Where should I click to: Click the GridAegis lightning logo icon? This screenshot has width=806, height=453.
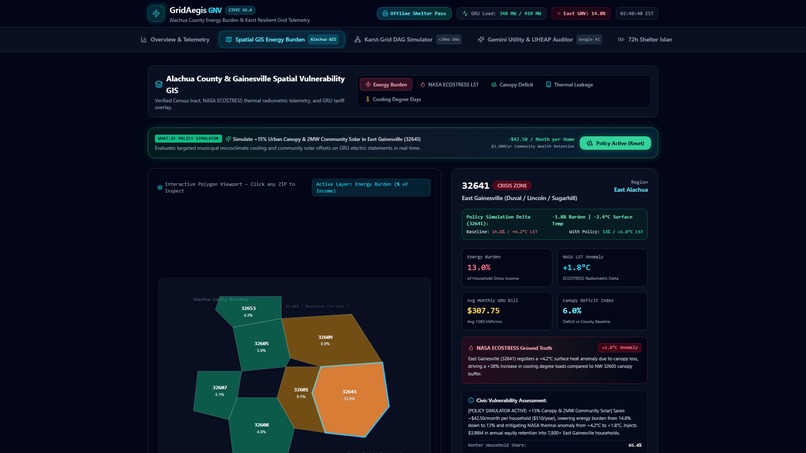click(156, 13)
